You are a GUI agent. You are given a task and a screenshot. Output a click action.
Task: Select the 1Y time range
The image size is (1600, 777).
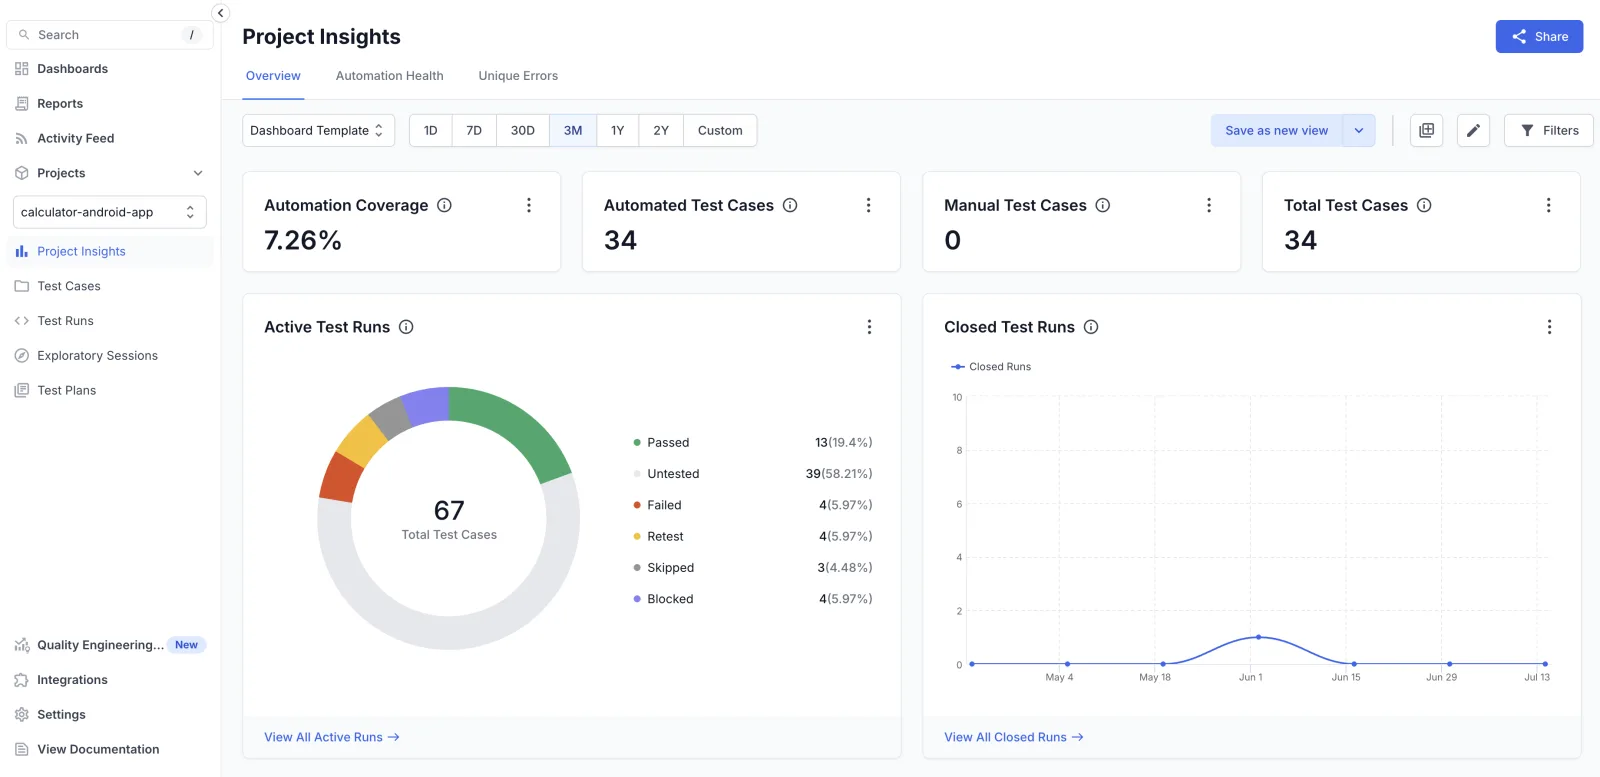coord(618,130)
